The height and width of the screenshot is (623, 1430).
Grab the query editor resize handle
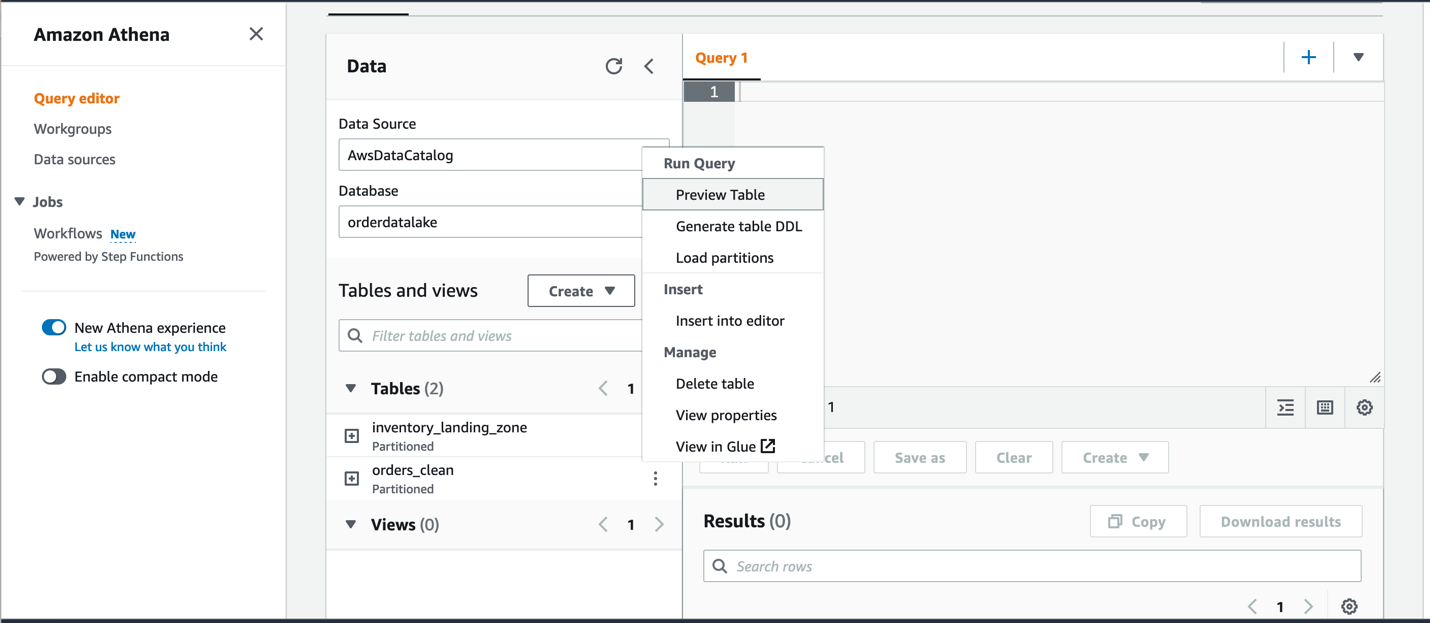pos(1375,377)
